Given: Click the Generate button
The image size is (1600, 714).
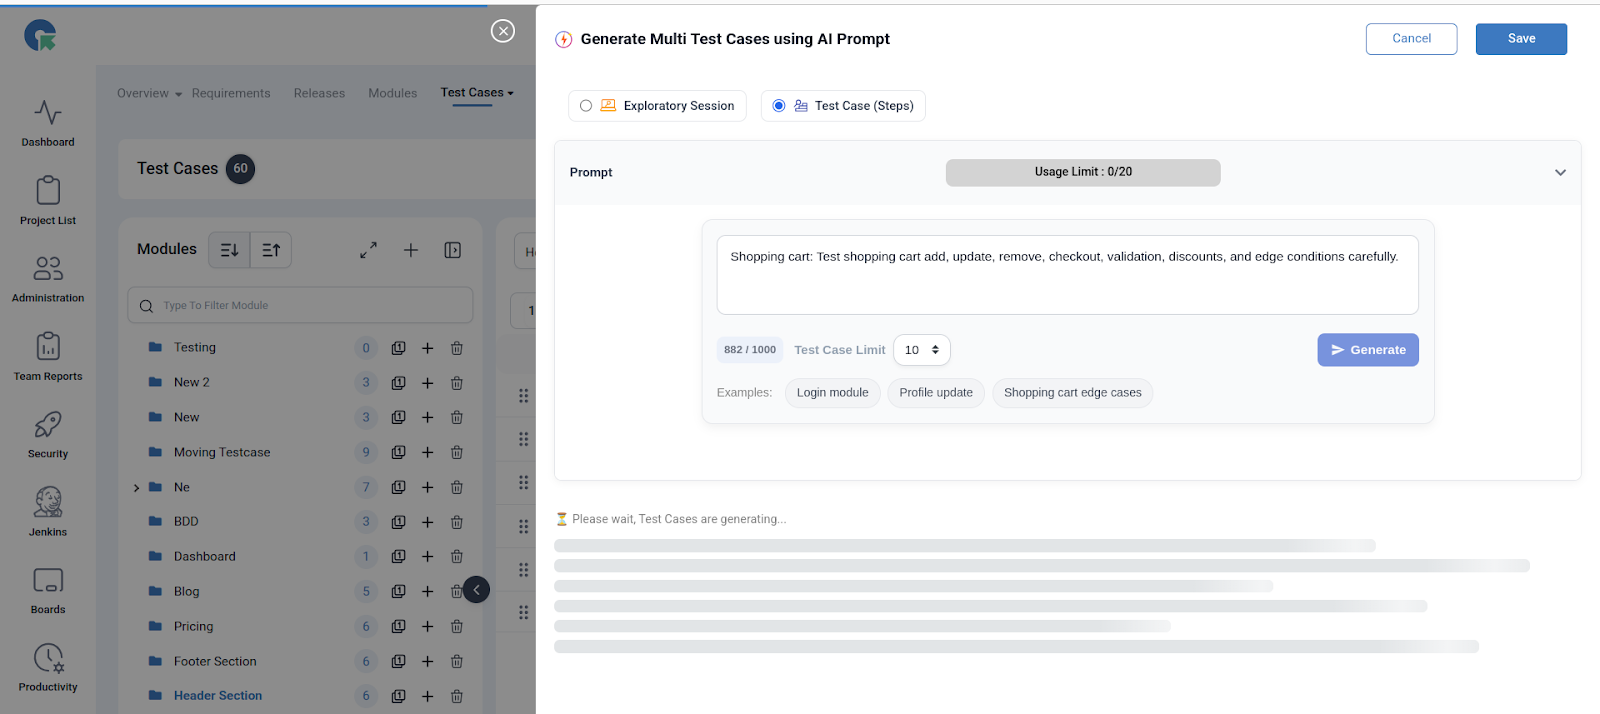Looking at the screenshot, I should [x=1367, y=350].
